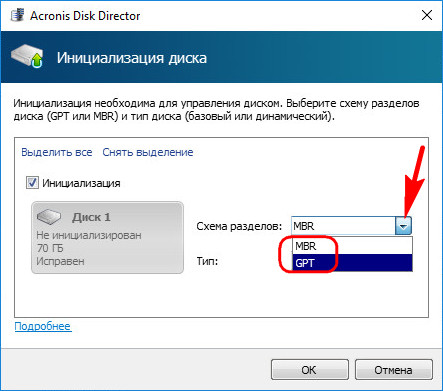The image size is (443, 391).
Task: Click the Выделить все link
Action: coord(57,152)
